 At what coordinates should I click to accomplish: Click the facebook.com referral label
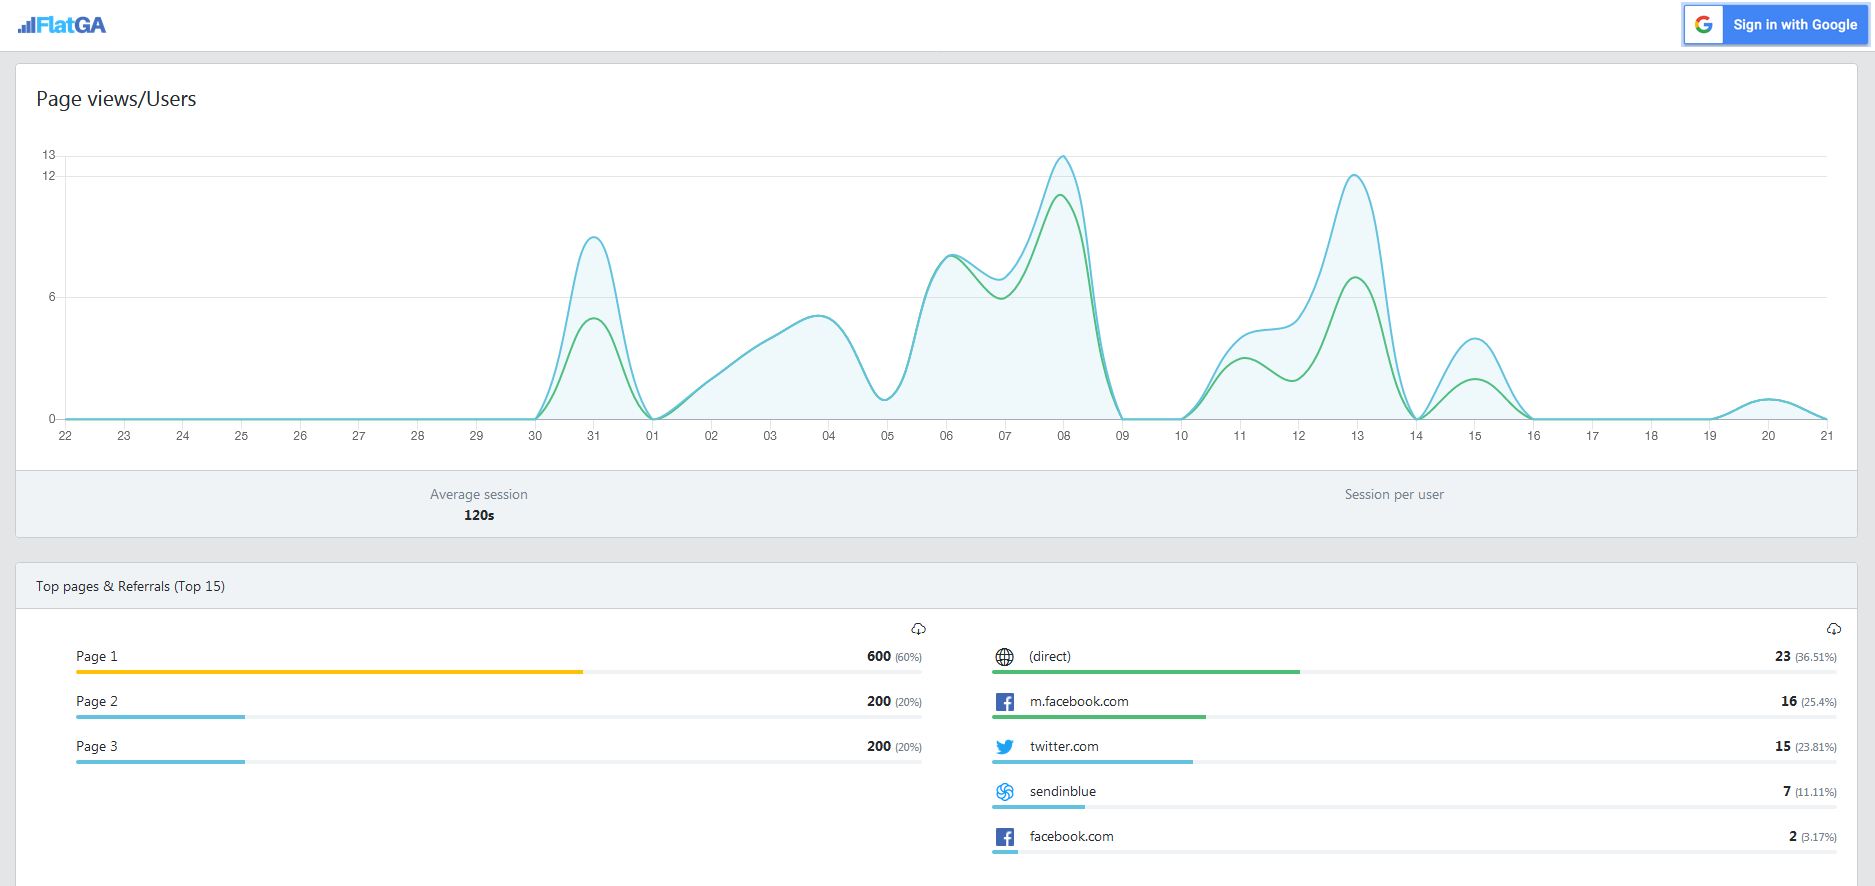pyautogui.click(x=1071, y=836)
